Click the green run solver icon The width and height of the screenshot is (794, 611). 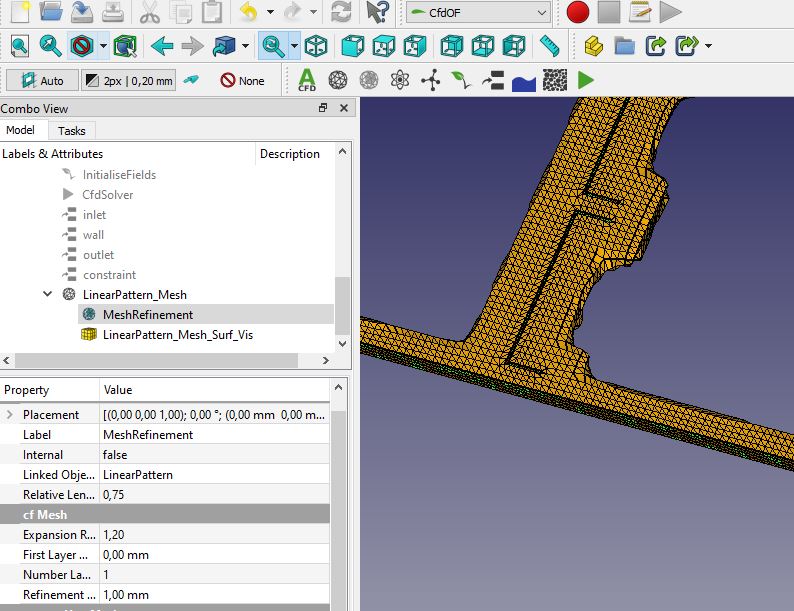click(585, 80)
